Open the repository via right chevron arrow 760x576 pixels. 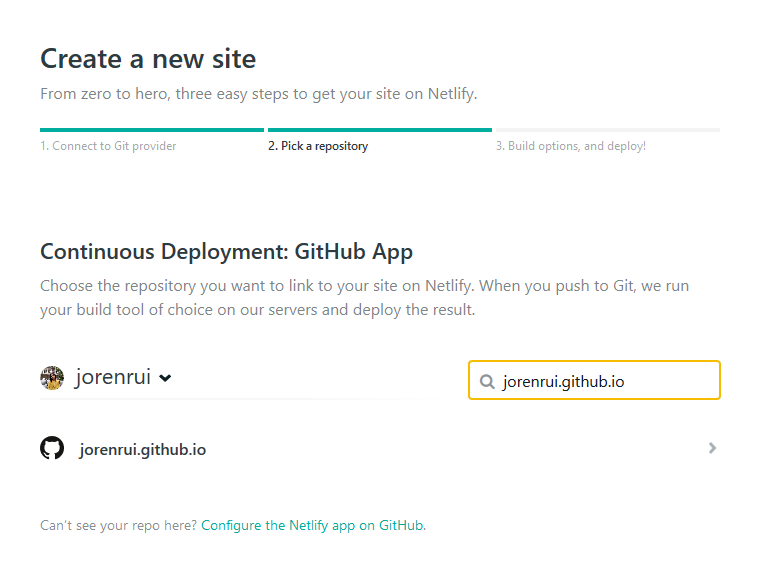pyautogui.click(x=712, y=448)
